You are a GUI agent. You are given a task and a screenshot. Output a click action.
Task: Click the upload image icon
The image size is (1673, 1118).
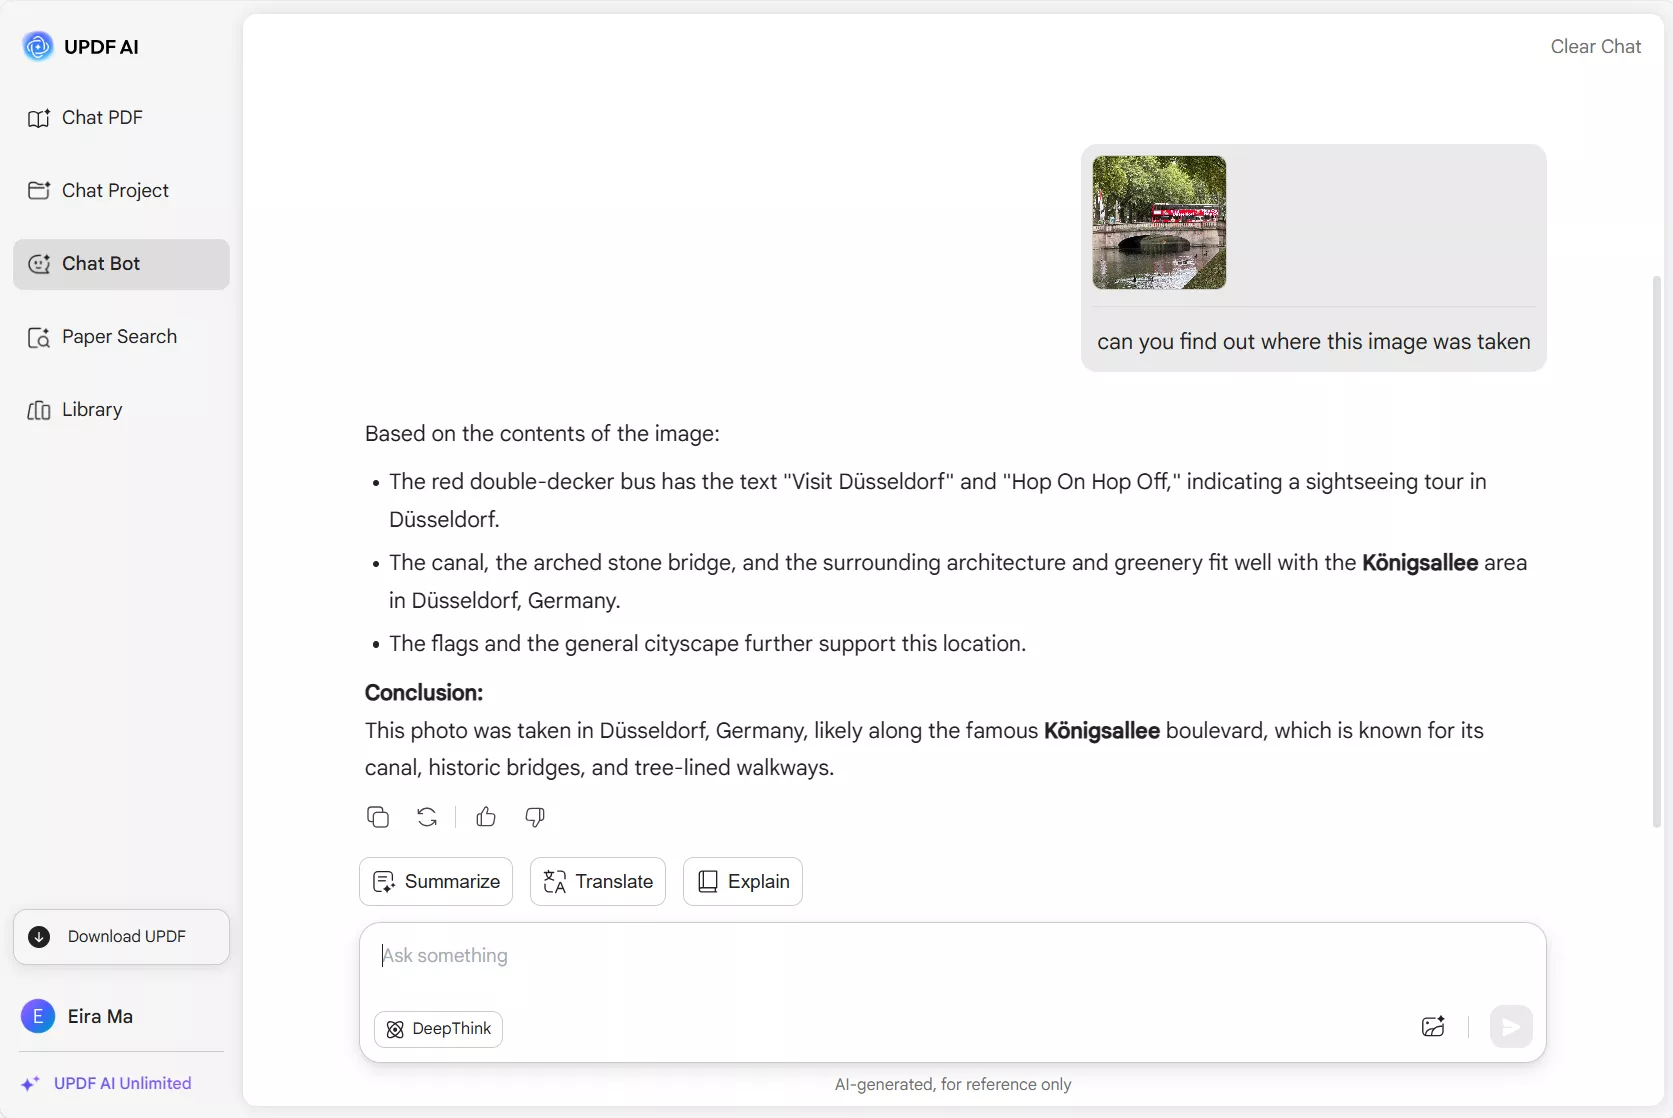click(1433, 1027)
